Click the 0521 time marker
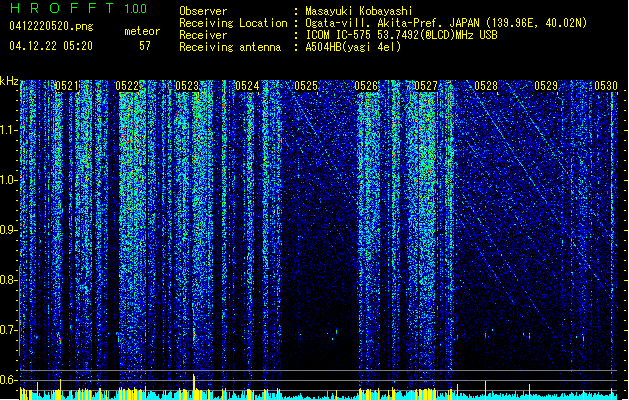This screenshot has width=629, height=400. [x=67, y=86]
